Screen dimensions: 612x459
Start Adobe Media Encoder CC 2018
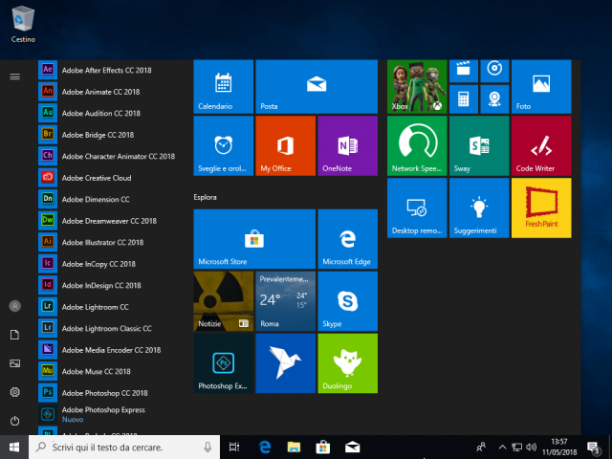(x=107, y=350)
